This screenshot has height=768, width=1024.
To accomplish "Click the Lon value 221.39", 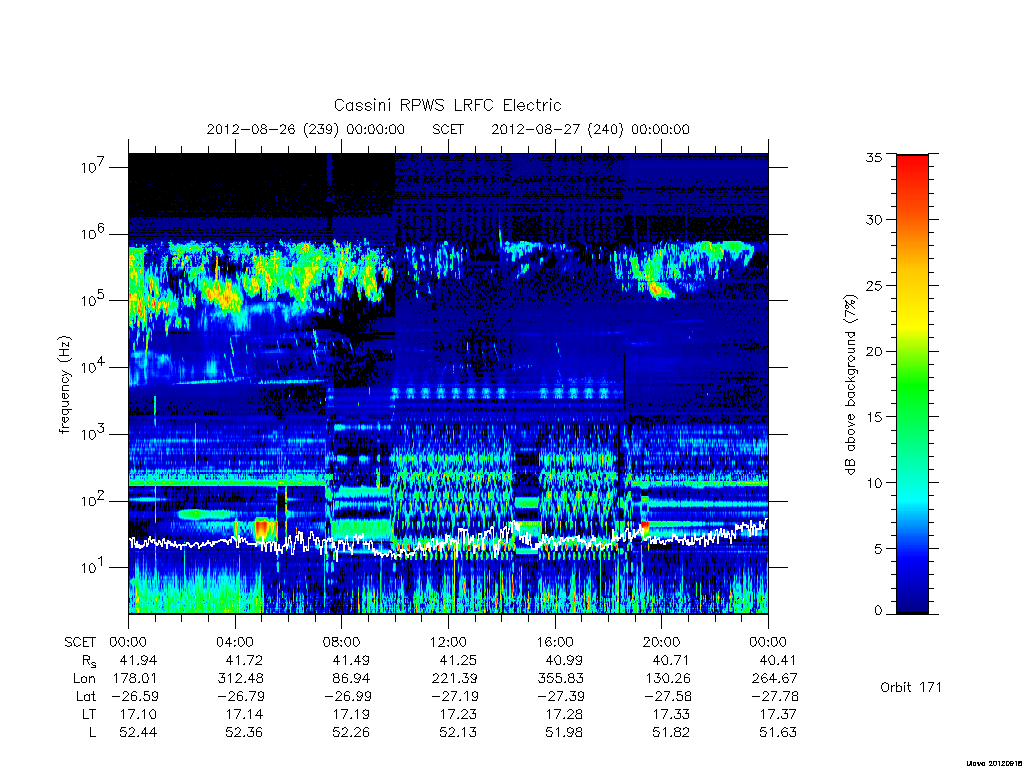I will pyautogui.click(x=455, y=679).
